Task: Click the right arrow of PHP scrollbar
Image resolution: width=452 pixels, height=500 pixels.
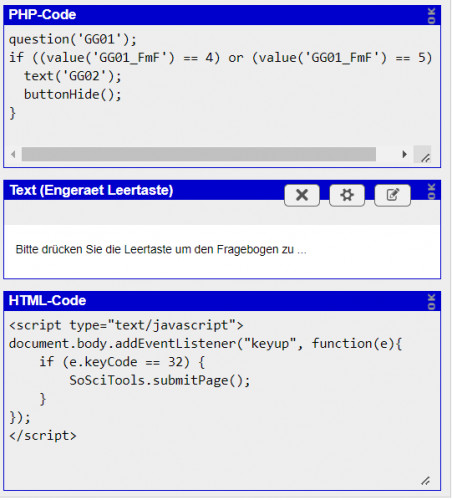Action: coord(404,154)
